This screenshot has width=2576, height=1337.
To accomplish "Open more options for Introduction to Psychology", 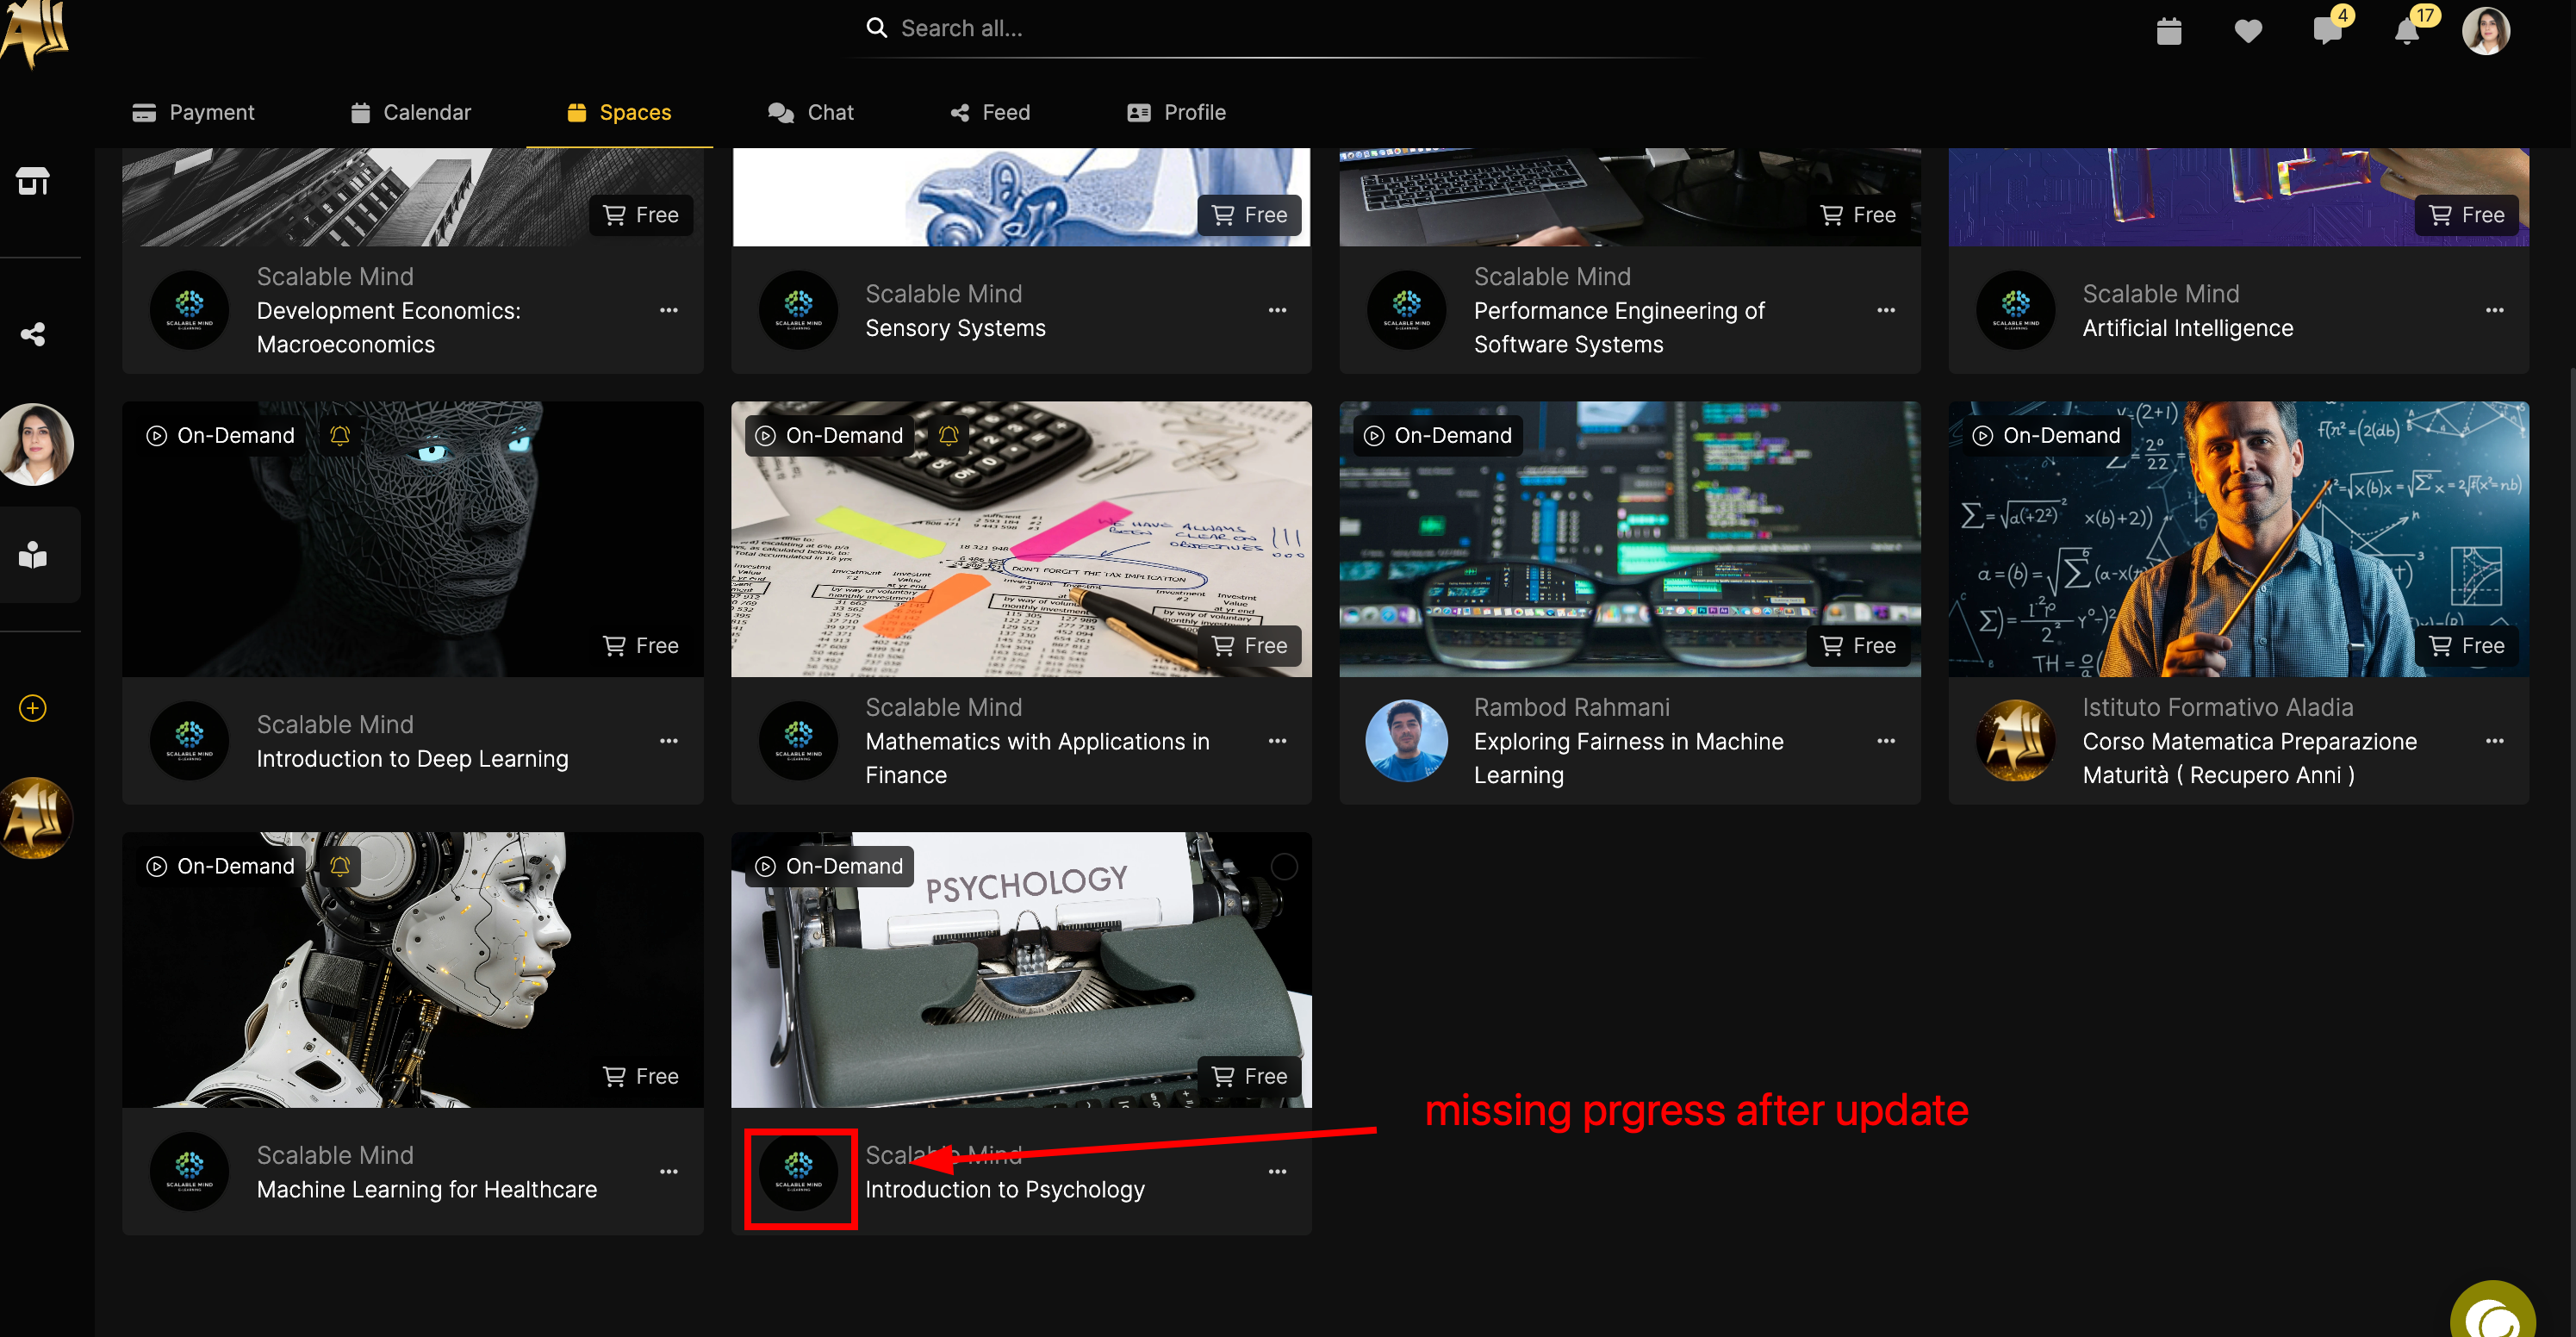I will coord(1277,1172).
